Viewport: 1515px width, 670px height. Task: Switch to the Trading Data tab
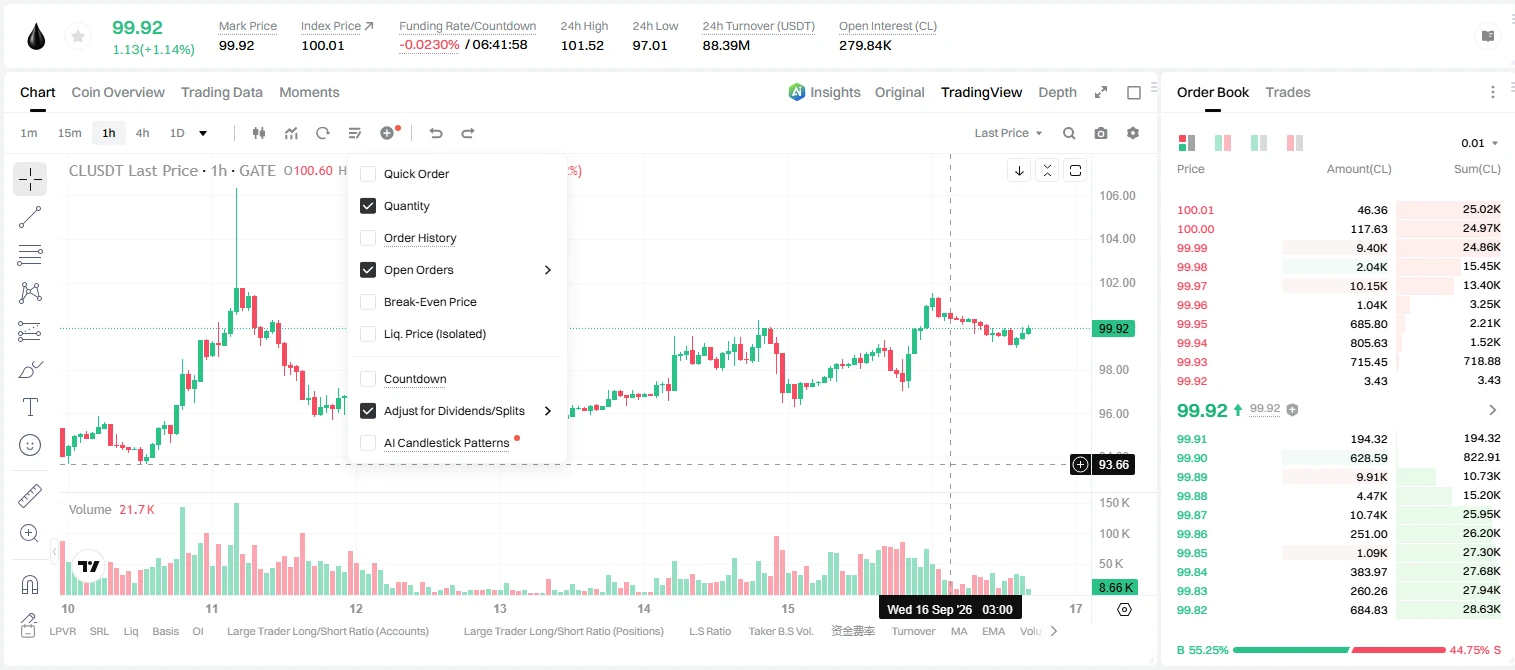coord(222,92)
